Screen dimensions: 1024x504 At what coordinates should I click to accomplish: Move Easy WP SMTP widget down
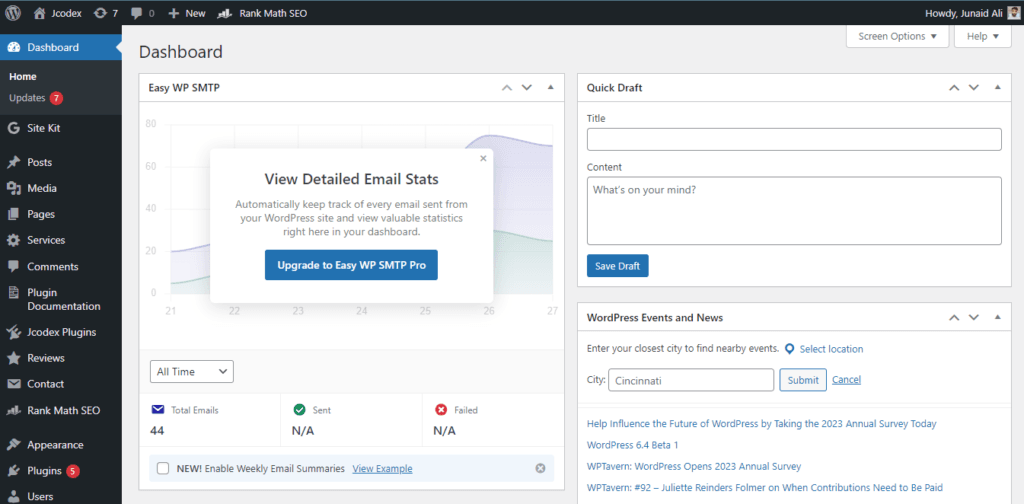(x=526, y=87)
